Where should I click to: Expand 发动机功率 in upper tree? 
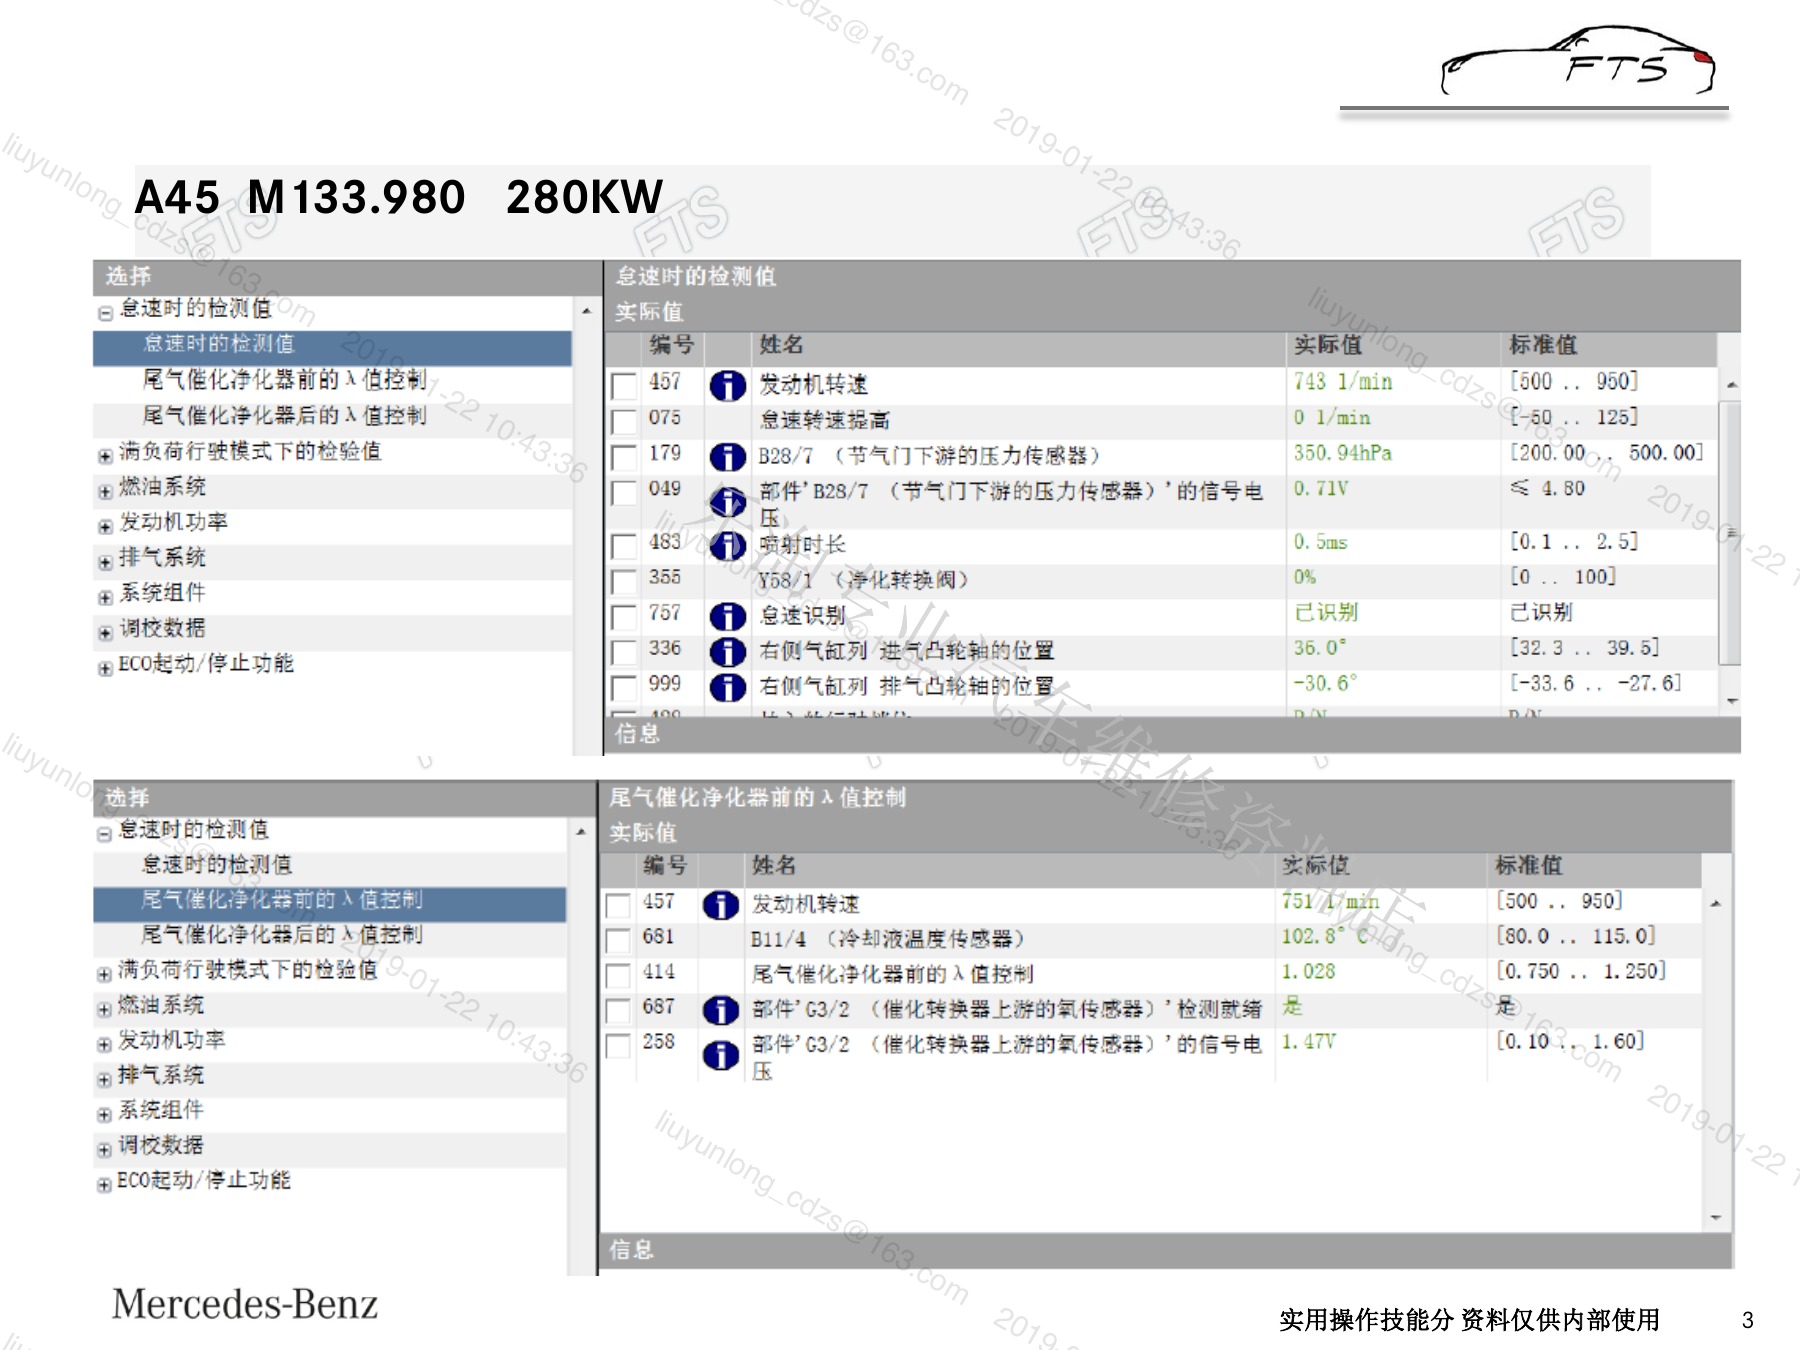pos(105,526)
